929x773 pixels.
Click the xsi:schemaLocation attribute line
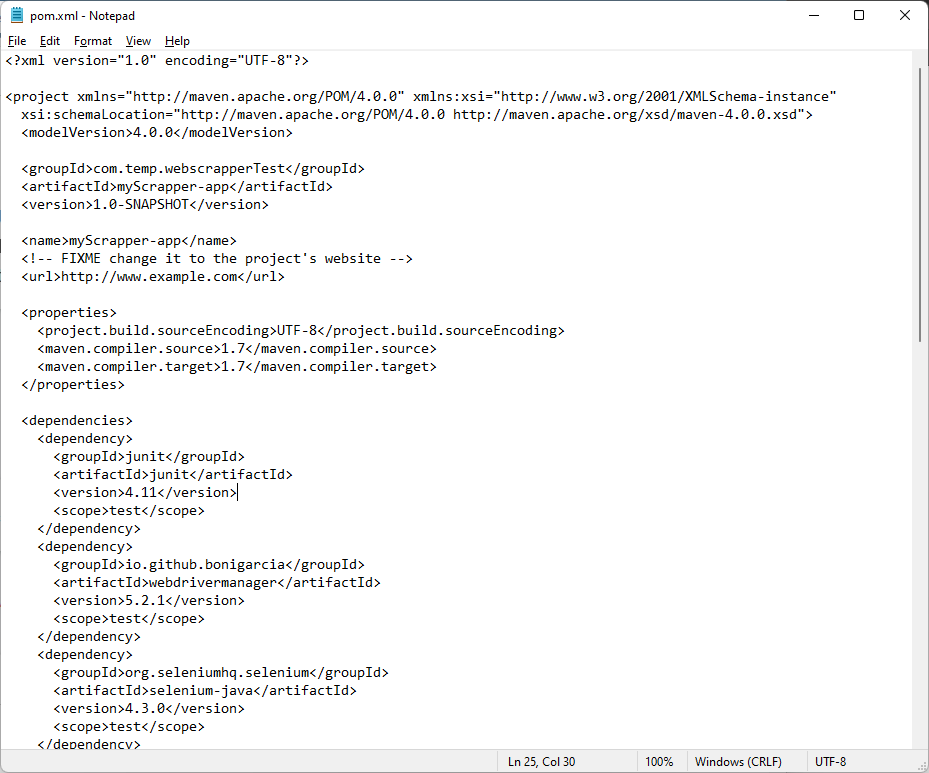point(417,114)
